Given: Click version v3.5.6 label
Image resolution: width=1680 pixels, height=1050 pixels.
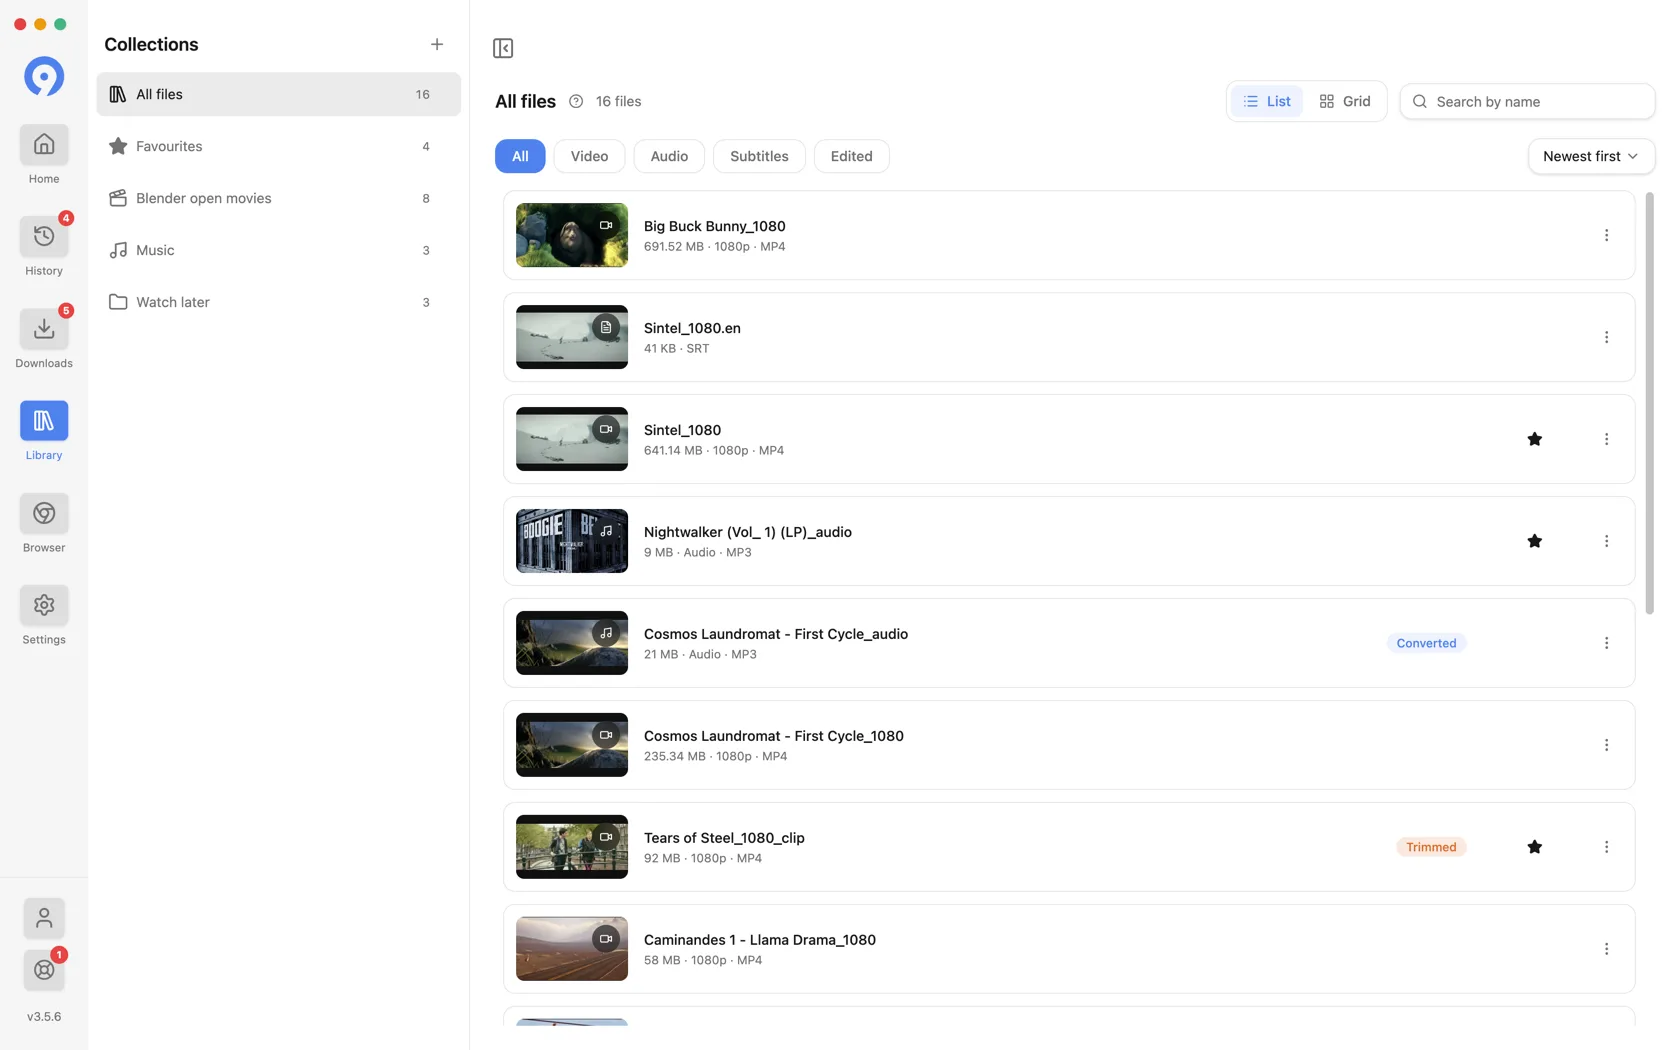Looking at the screenshot, I should click(x=44, y=1017).
